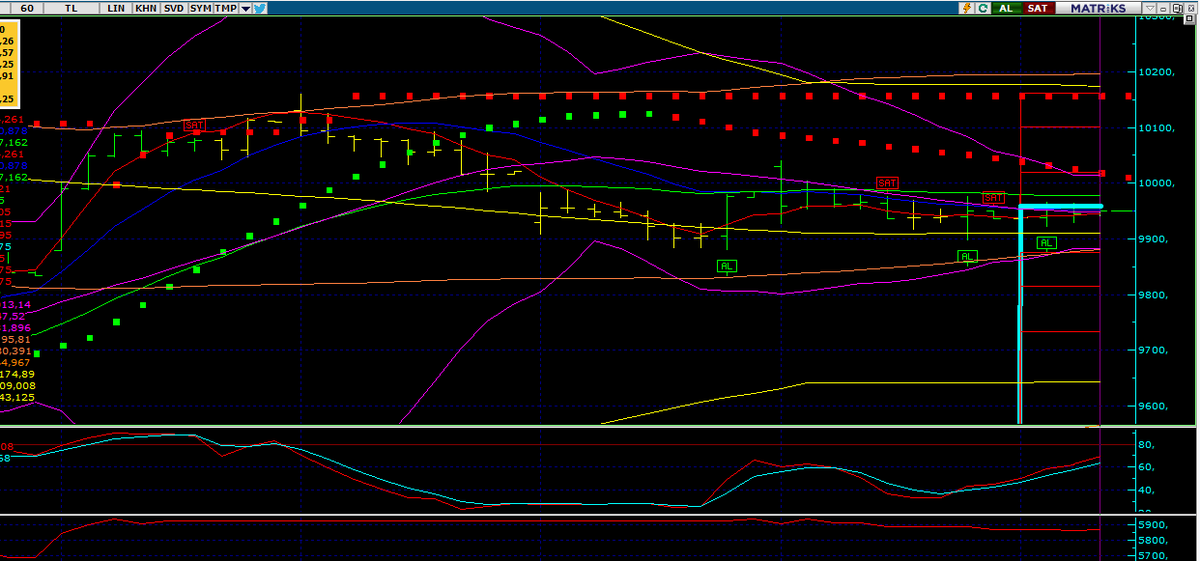This screenshot has width=1200, height=561.
Task: Click the green refresh C icon
Action: (x=983, y=8)
